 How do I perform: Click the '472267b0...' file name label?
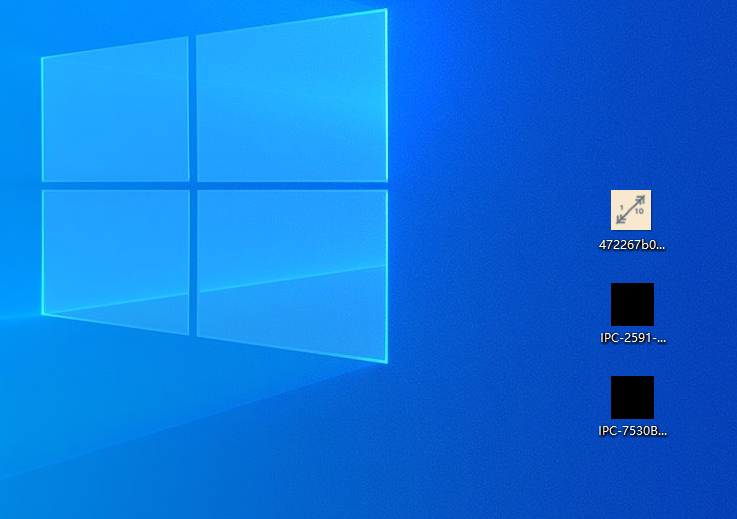click(x=632, y=245)
